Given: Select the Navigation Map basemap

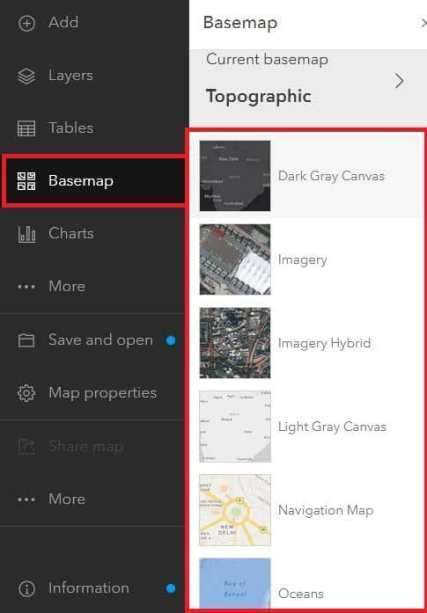Looking at the screenshot, I should click(x=307, y=510).
